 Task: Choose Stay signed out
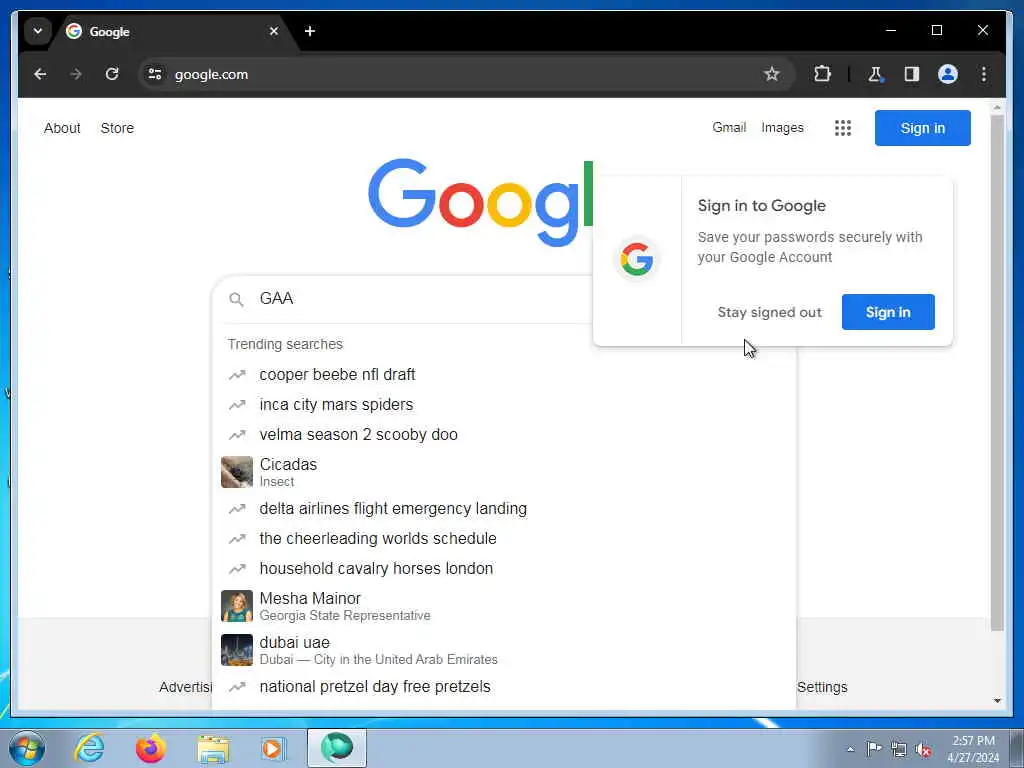pyautogui.click(x=769, y=312)
